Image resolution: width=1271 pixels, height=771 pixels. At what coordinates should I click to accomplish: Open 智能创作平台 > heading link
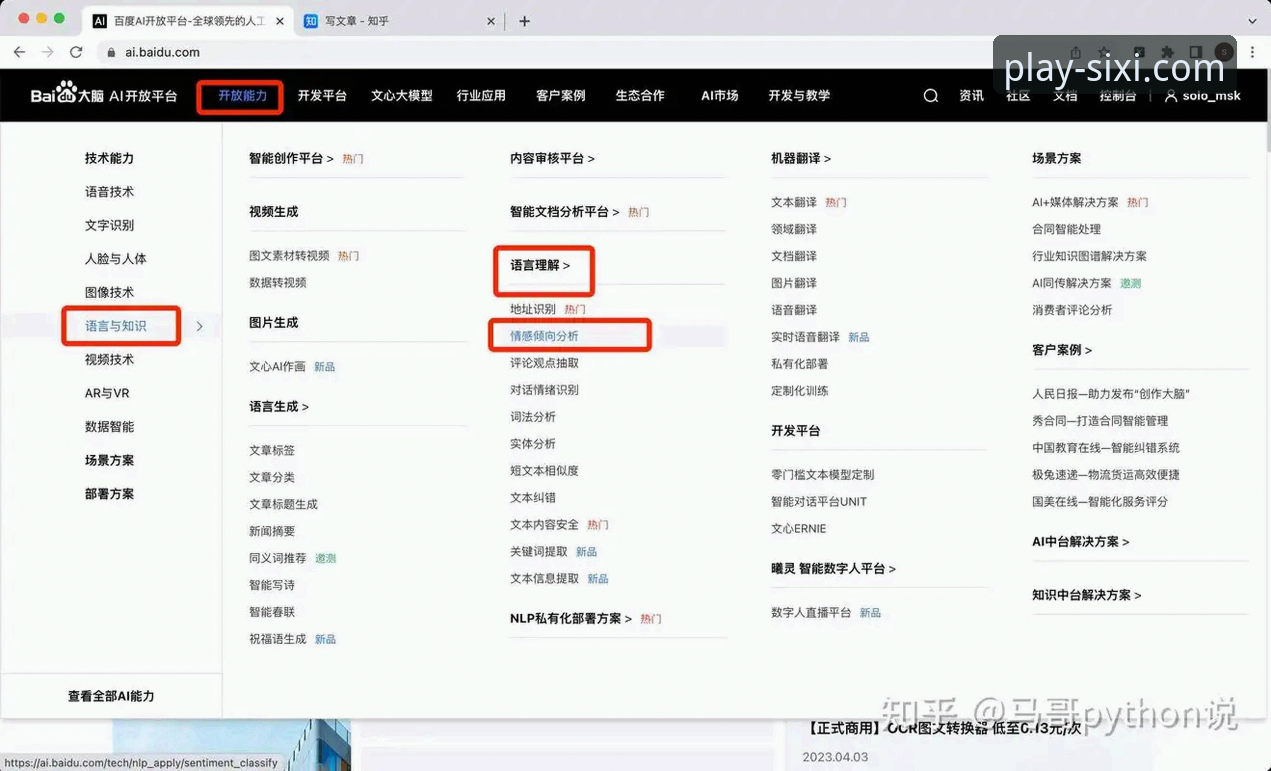click(291, 158)
